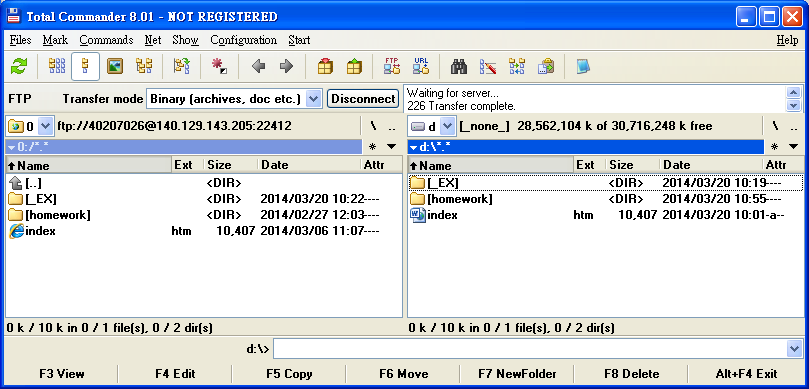This screenshot has height=389, width=809.
Task: Open Multi-rename tool icon
Action: pyautogui.click(x=488, y=66)
